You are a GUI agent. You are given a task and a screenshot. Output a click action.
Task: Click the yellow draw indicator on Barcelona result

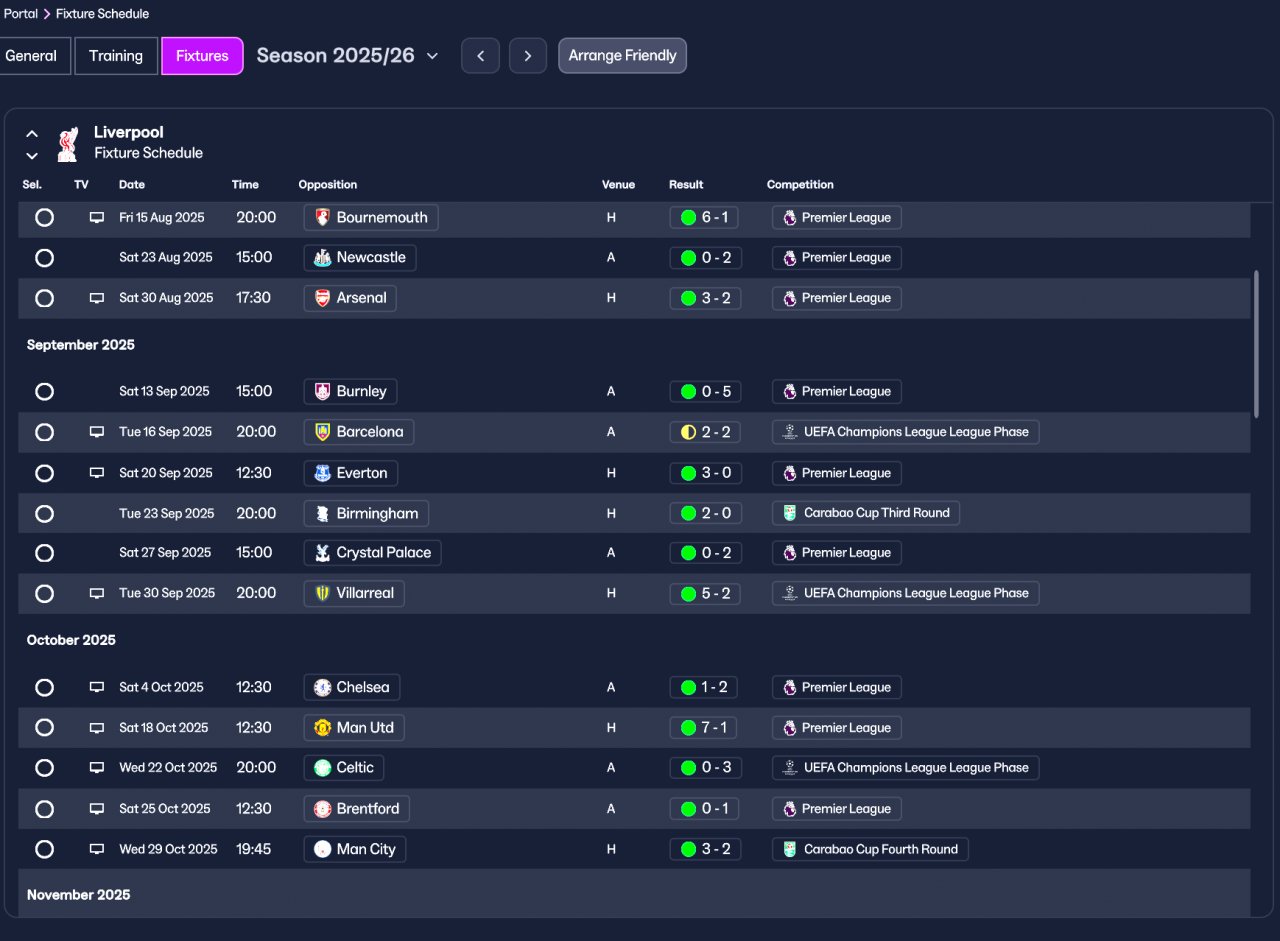[688, 432]
